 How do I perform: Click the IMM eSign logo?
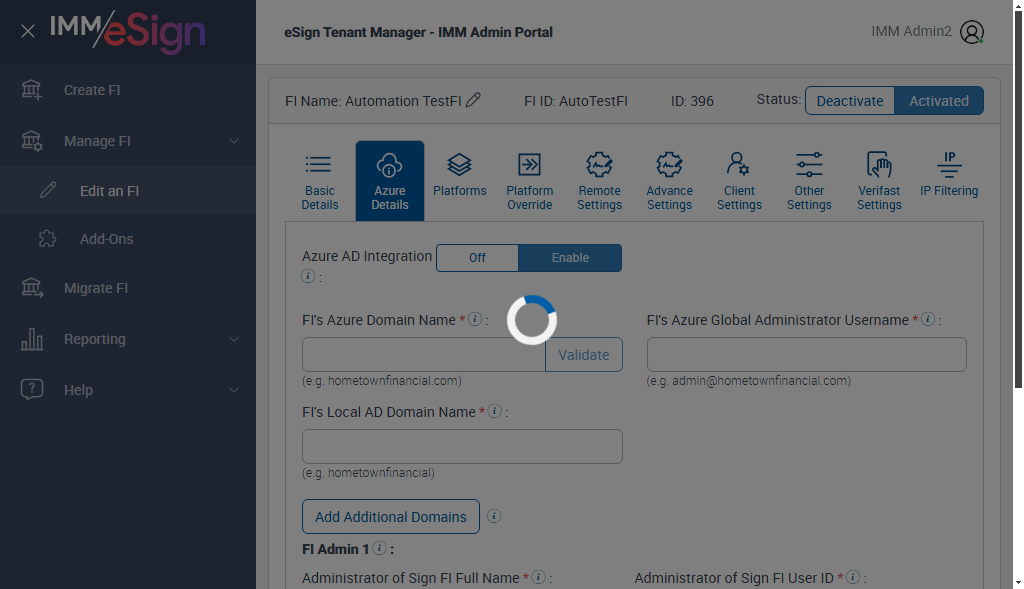pyautogui.click(x=128, y=31)
